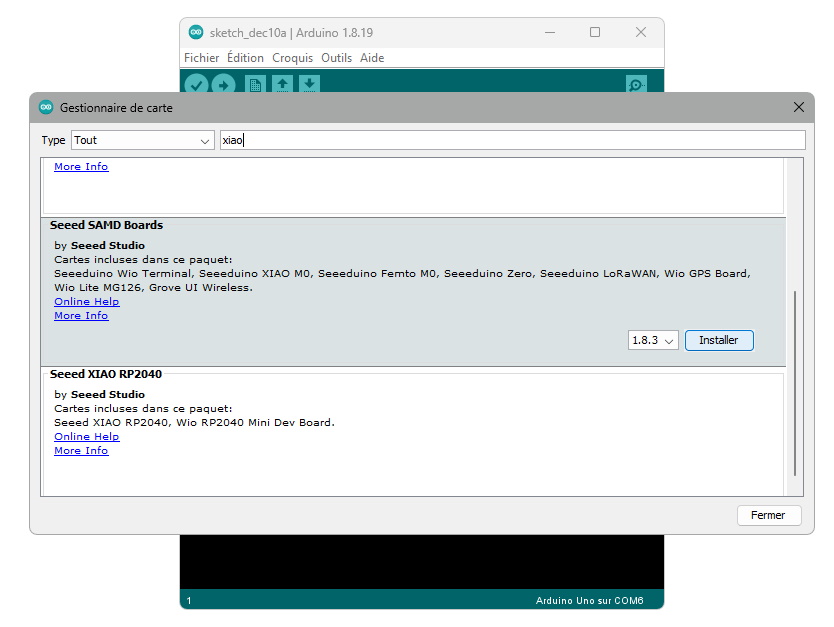
Task: Save the sketch with the down-arrow icon
Action: (x=310, y=84)
